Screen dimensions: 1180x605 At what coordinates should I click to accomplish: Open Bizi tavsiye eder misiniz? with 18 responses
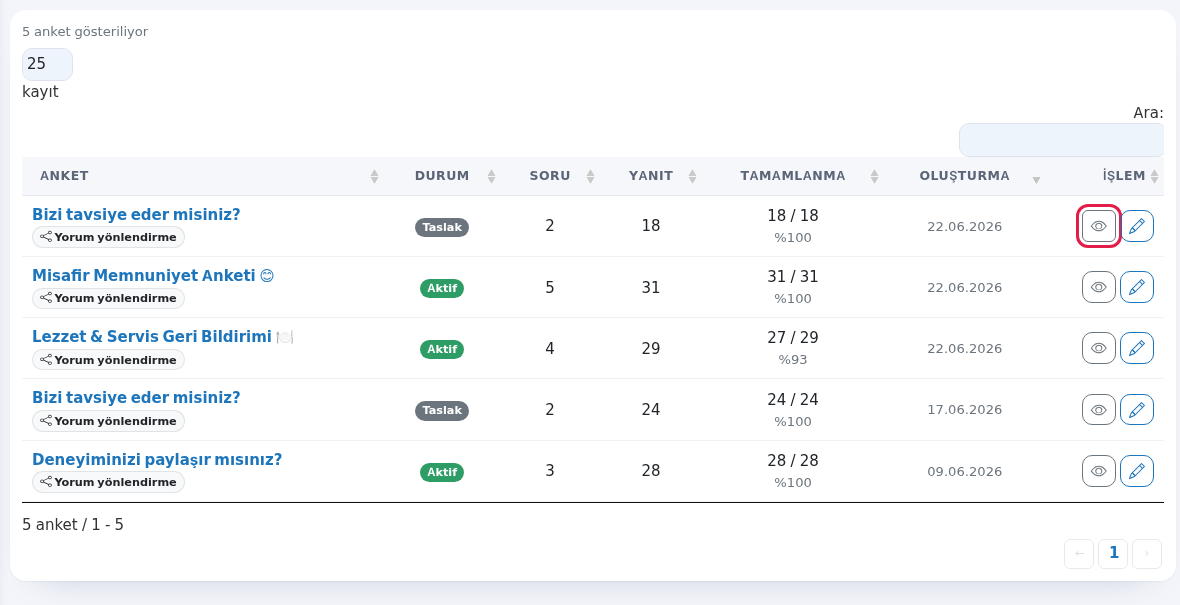click(x=136, y=214)
